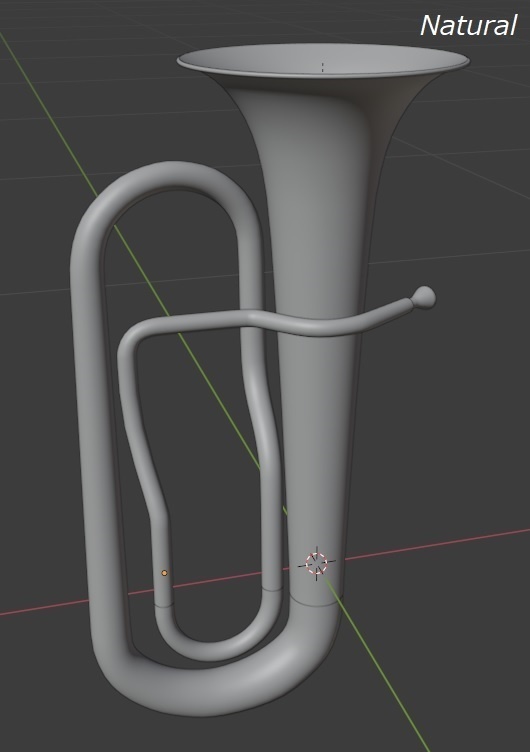Click the tuba mouthpiece tip
Viewport: 530px width, 752px height.
[x=424, y=298]
